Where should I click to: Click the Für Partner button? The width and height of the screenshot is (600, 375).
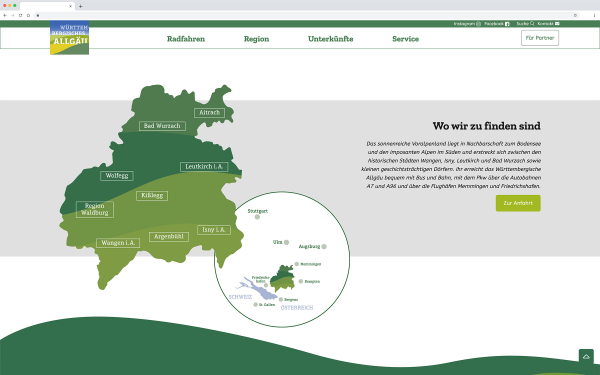click(540, 38)
